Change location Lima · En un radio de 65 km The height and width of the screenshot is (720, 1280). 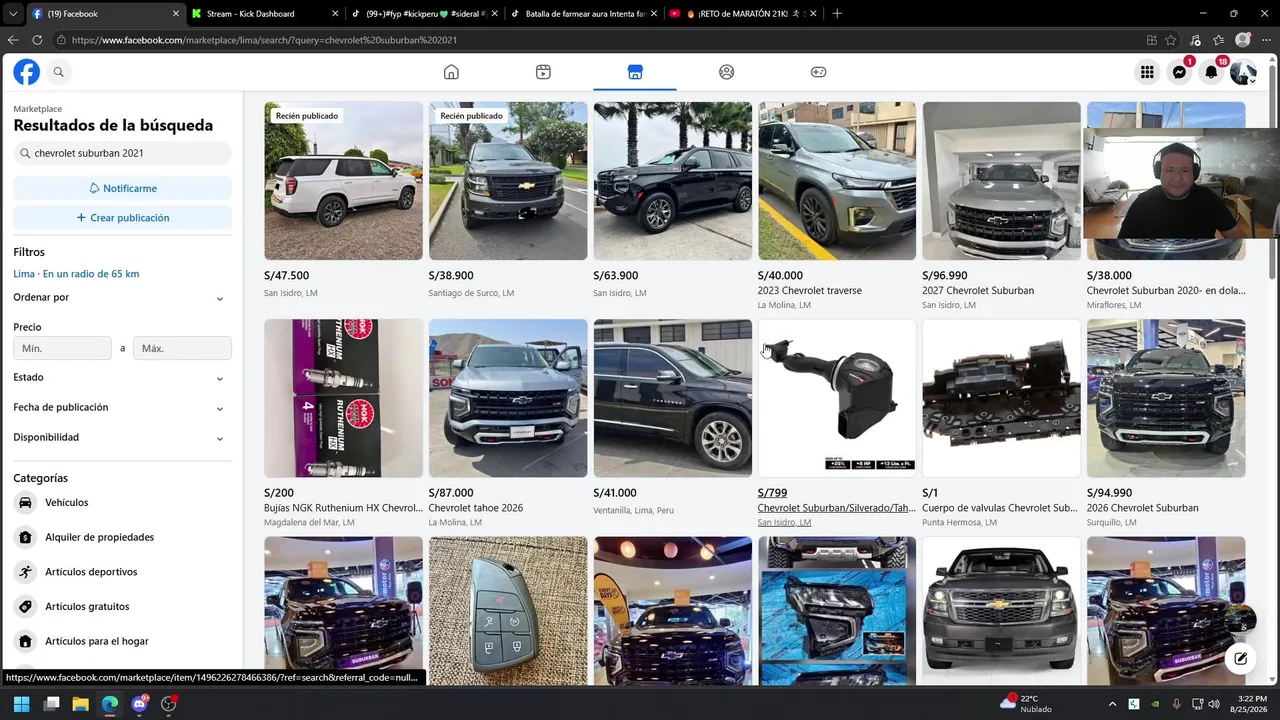76,274
